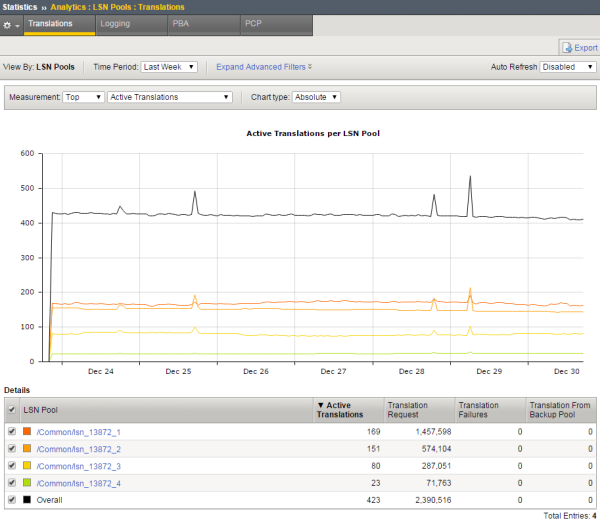
Task: Uncheck the lsn_13872_1 row checkbox
Action: tap(11, 432)
